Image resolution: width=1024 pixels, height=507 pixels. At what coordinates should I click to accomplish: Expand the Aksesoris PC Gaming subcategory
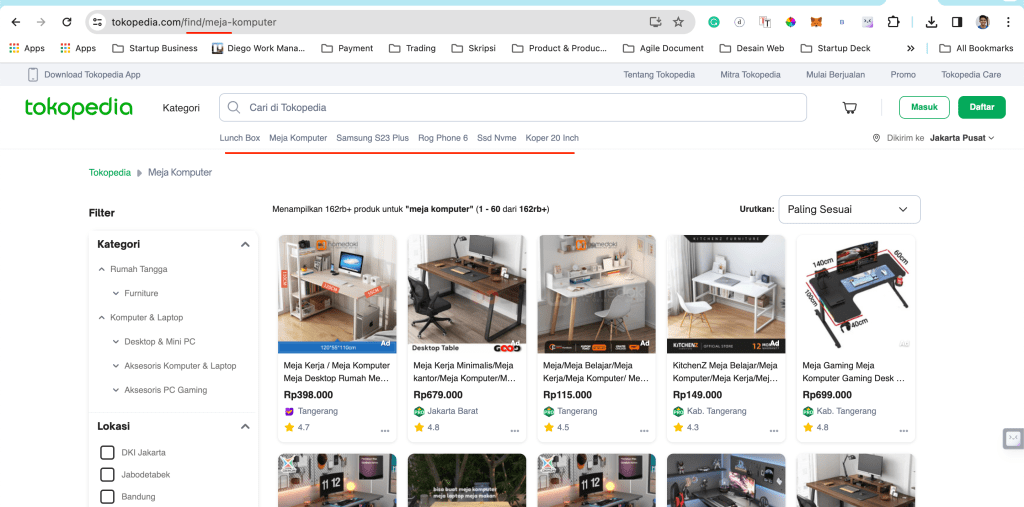[x=116, y=390]
